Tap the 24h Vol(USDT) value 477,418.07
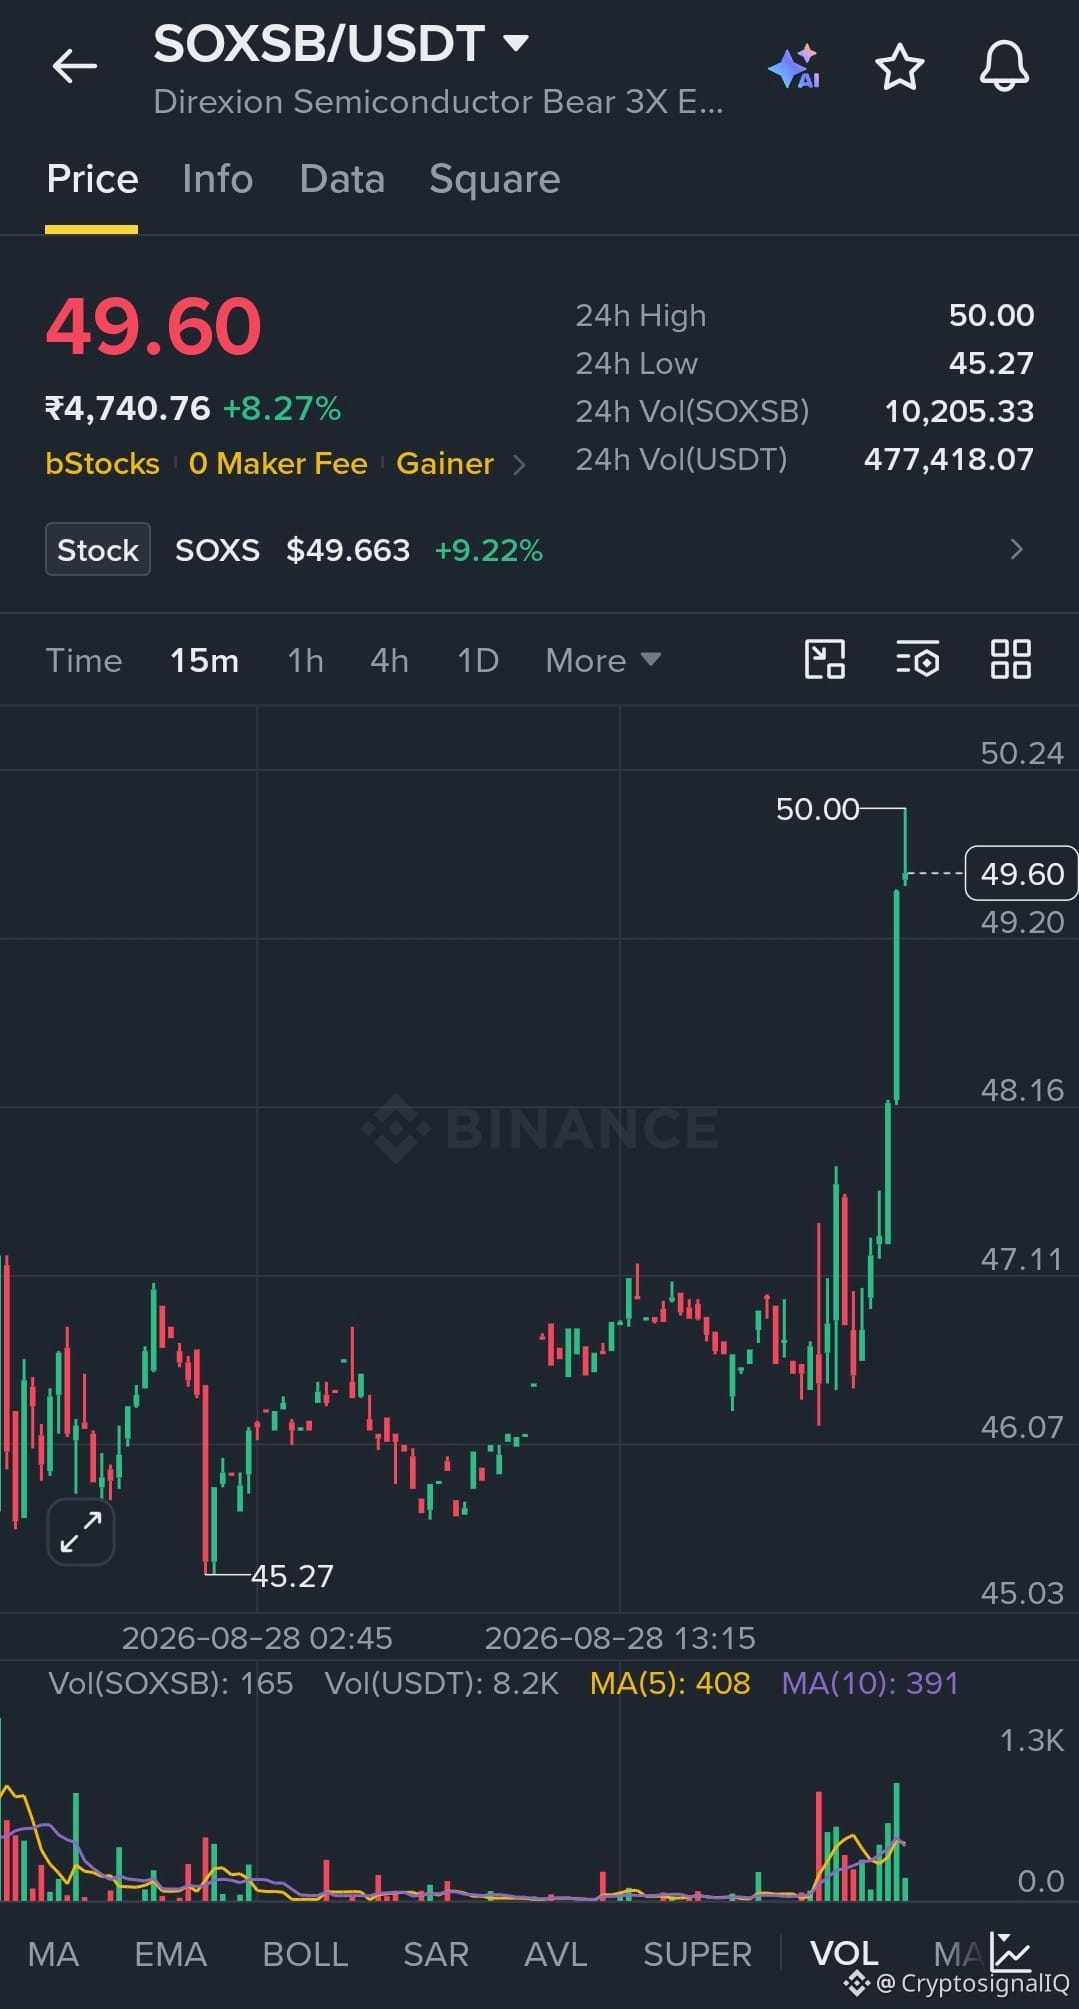The image size is (1079, 2009). pos(948,459)
